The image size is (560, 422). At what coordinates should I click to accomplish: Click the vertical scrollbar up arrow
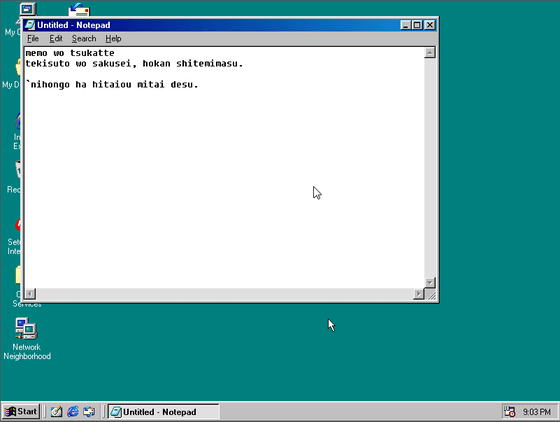[x=430, y=52]
